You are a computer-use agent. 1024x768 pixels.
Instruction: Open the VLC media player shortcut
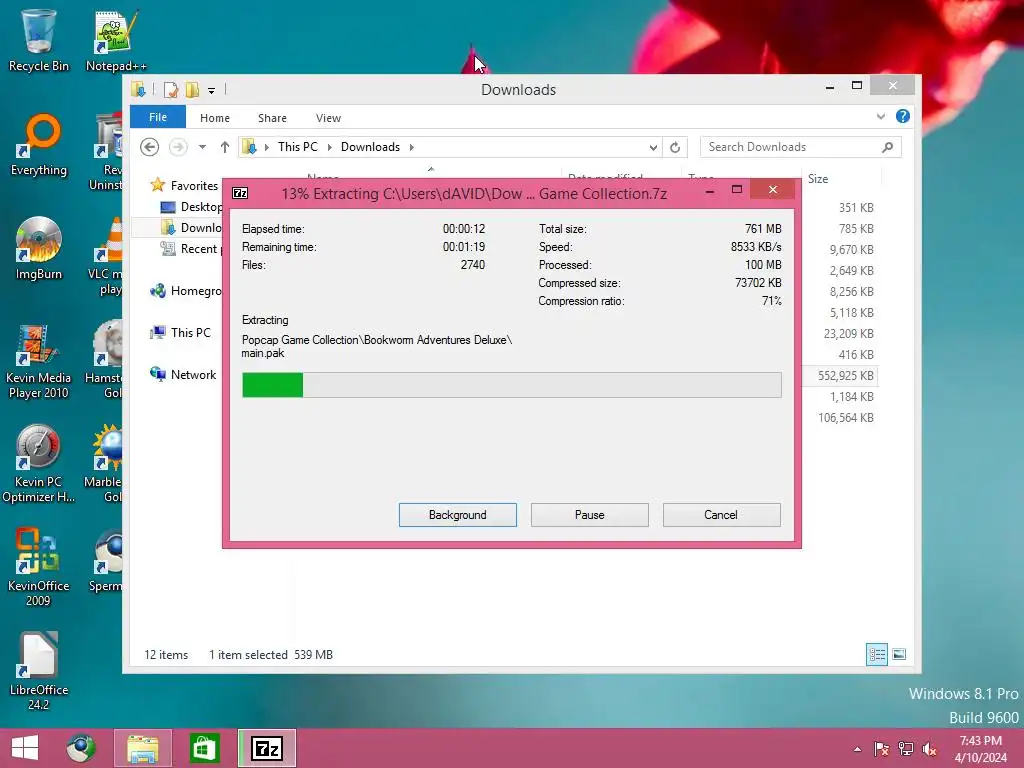(107, 257)
